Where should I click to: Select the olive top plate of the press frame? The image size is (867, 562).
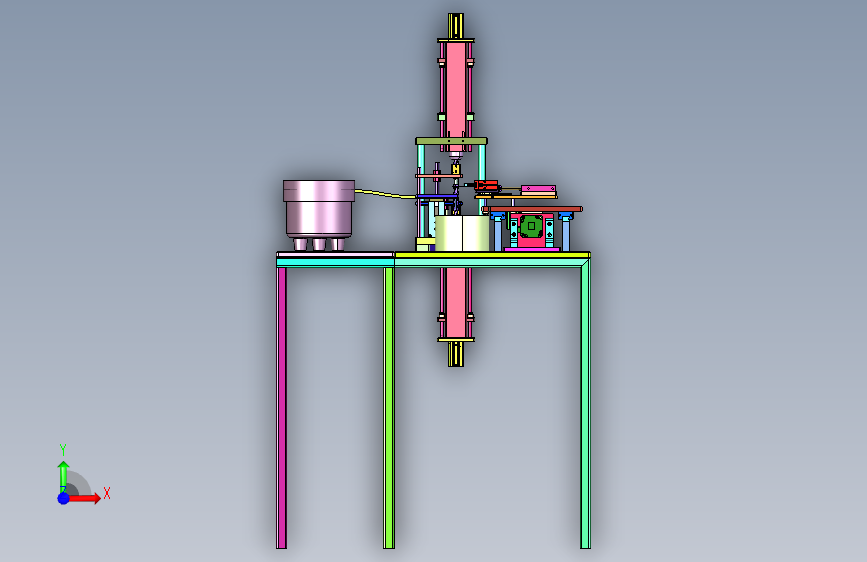(451, 141)
